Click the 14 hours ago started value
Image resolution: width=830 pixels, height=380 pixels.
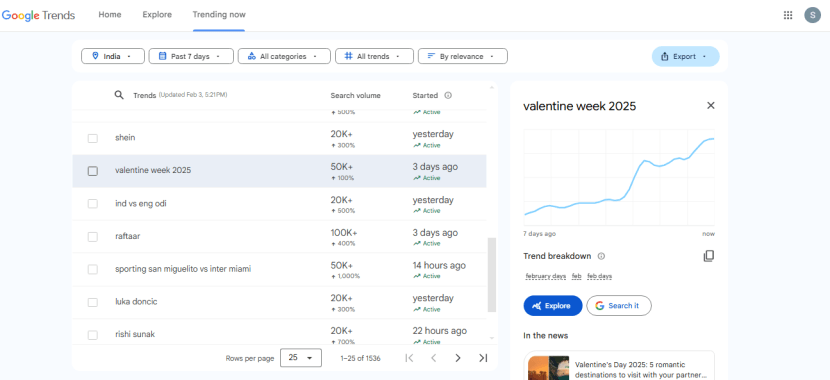[439, 265]
